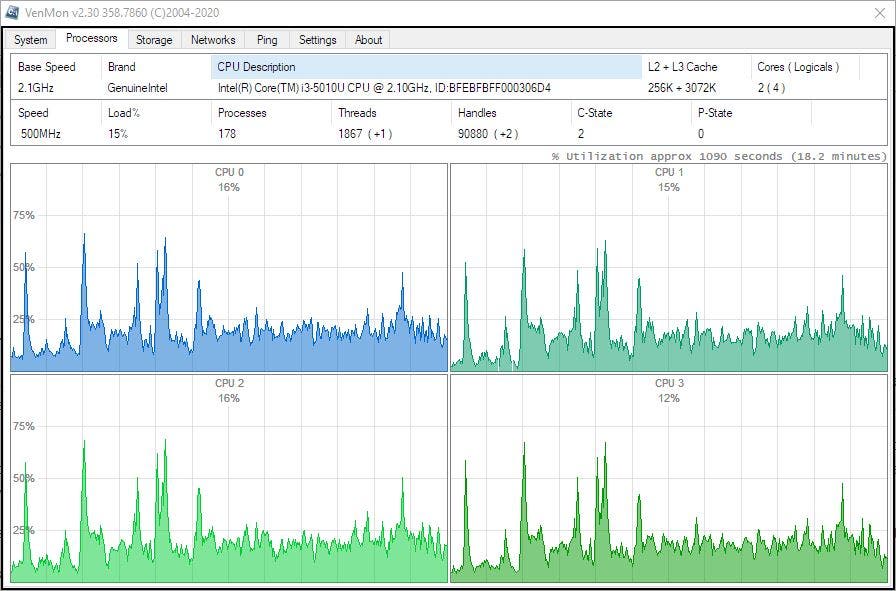Click the CPU 2 utilization graph

(x=229, y=478)
